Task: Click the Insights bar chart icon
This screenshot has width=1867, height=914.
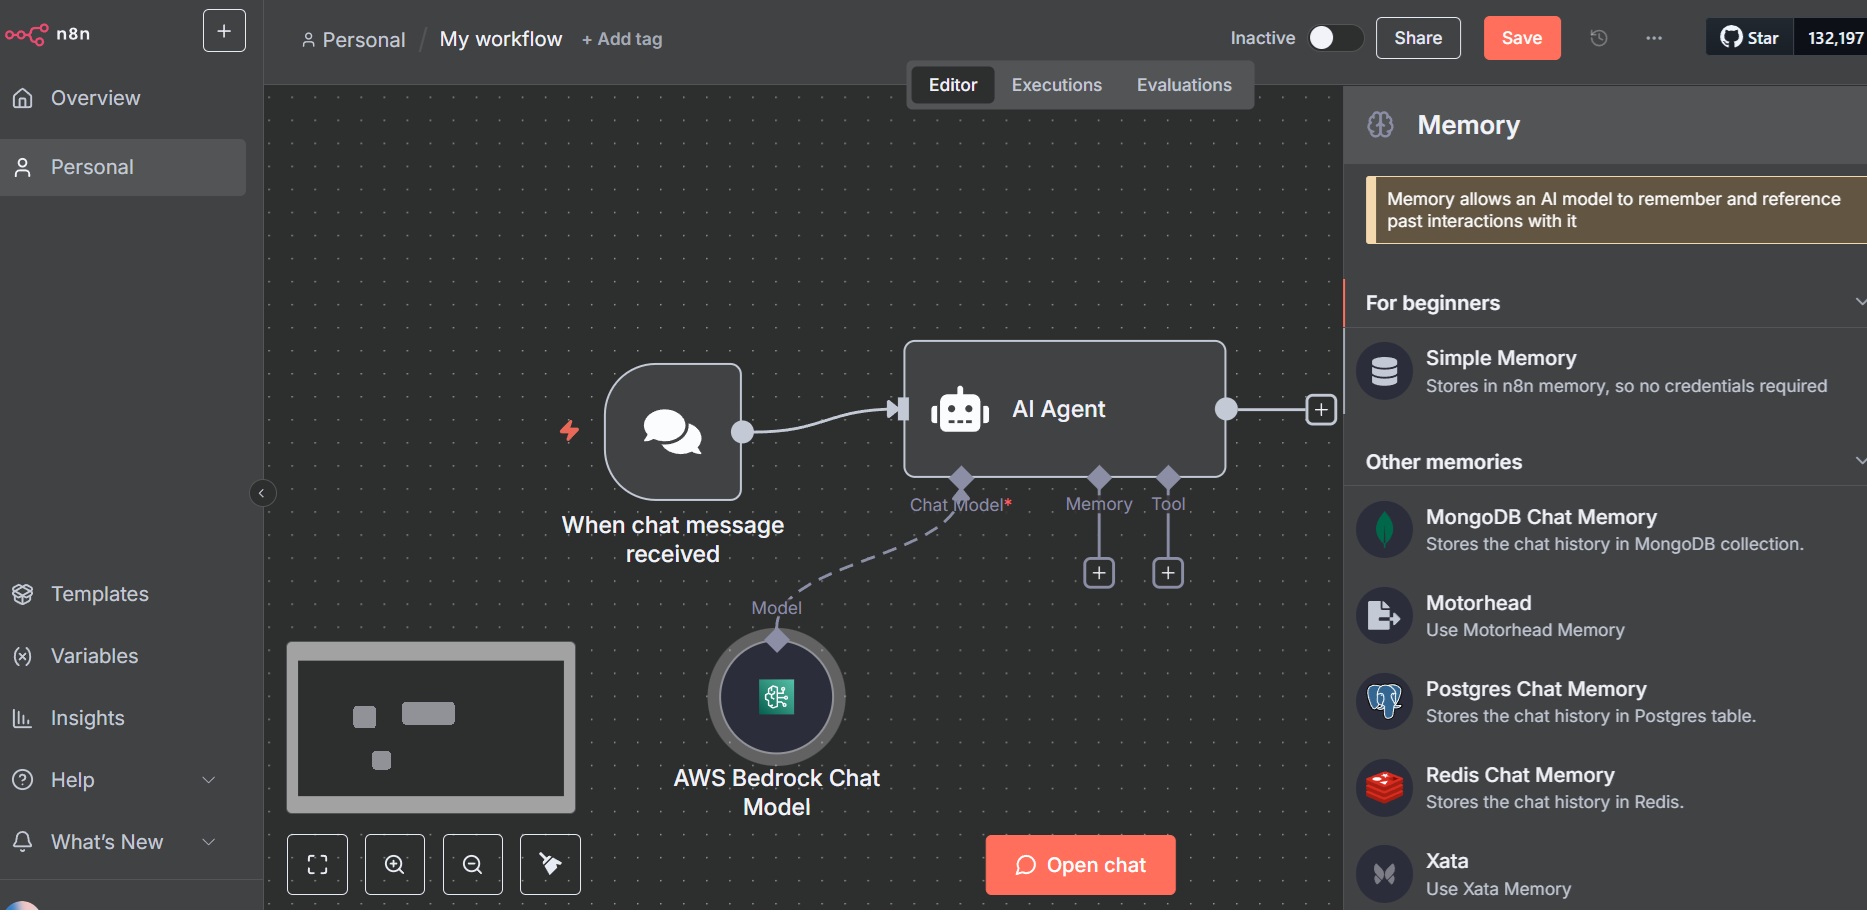Action: tap(23, 718)
